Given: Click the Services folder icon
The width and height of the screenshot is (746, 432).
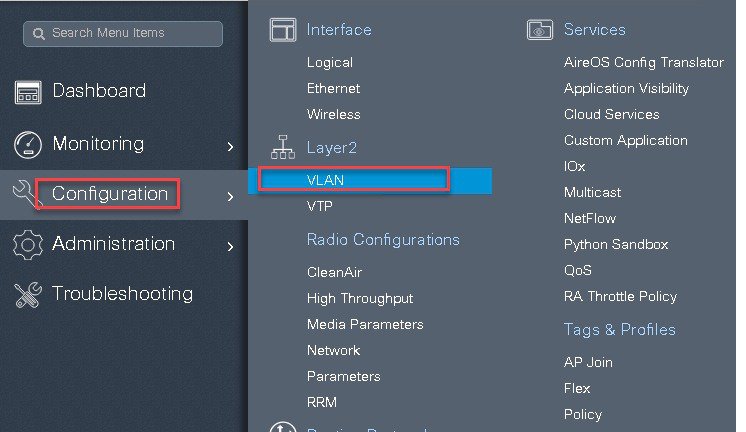Looking at the screenshot, I should pos(540,29).
